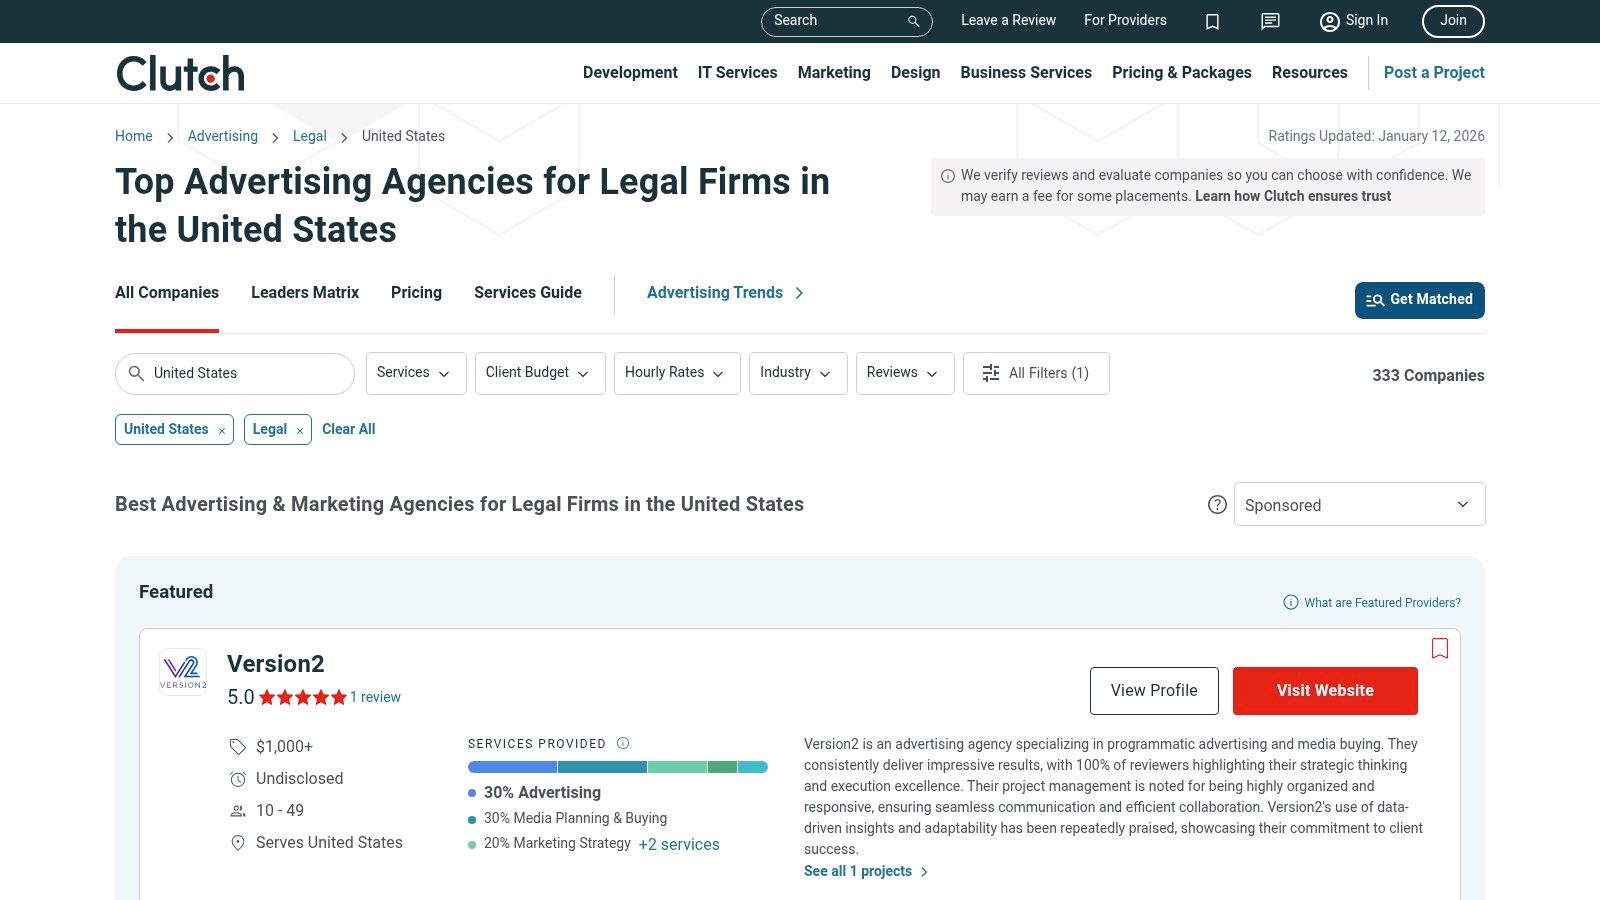Open the Version2 company logo
Screen dimensions: 1600x900
point(183,672)
